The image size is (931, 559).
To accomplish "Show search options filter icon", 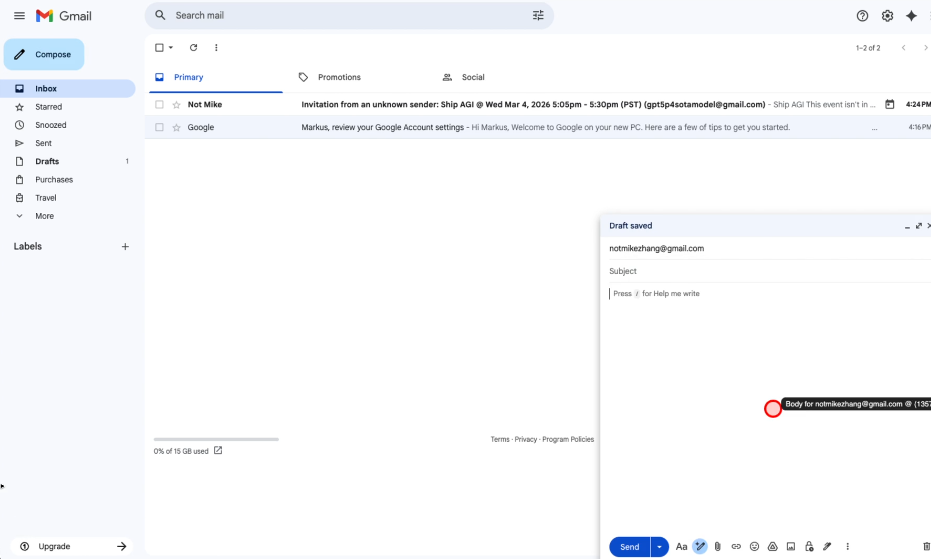I will pyautogui.click(x=538, y=15).
